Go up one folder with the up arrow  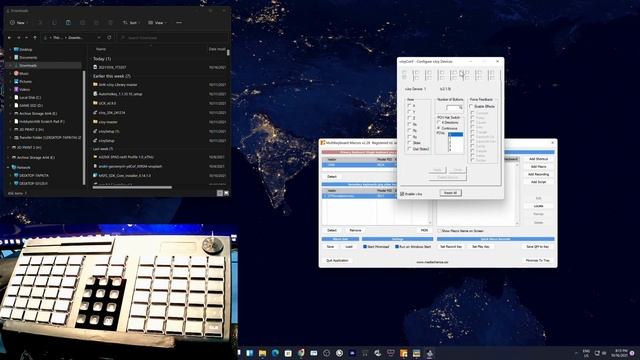pos(35,38)
